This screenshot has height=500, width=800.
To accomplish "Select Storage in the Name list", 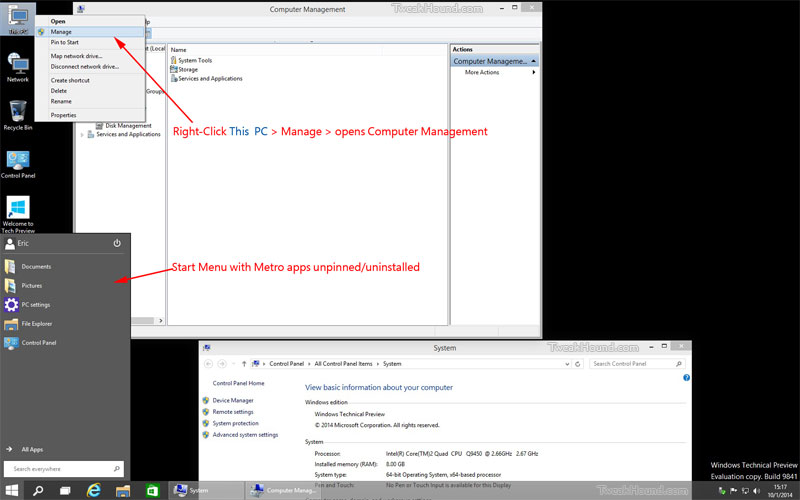I will 184,69.
